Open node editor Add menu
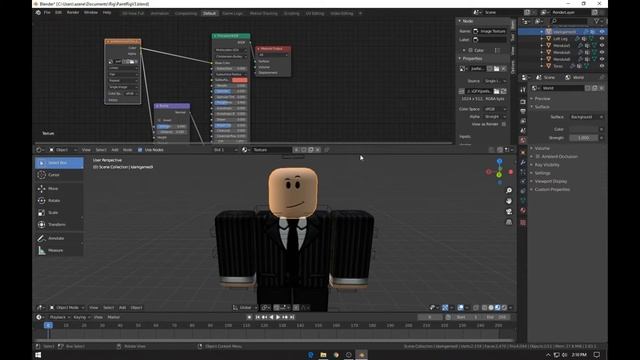Image resolution: width=640 pixels, height=360 pixels. 115,150
